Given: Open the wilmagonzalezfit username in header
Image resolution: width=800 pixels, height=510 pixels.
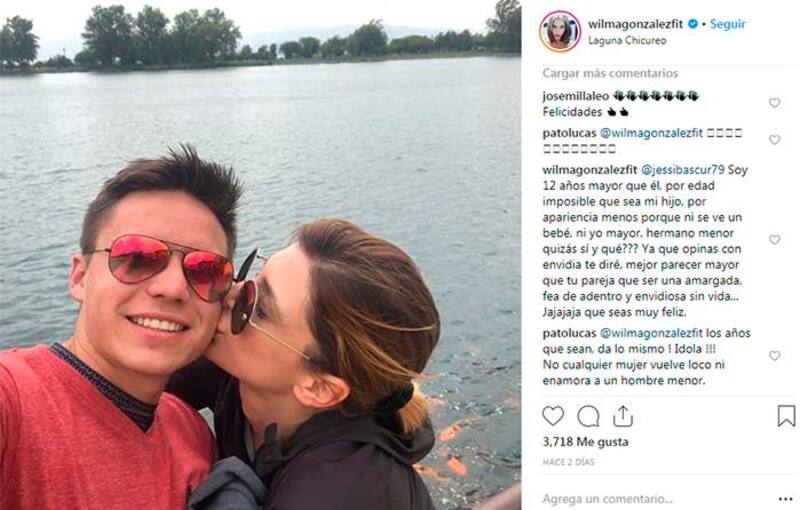Looking at the screenshot, I should click(635, 24).
